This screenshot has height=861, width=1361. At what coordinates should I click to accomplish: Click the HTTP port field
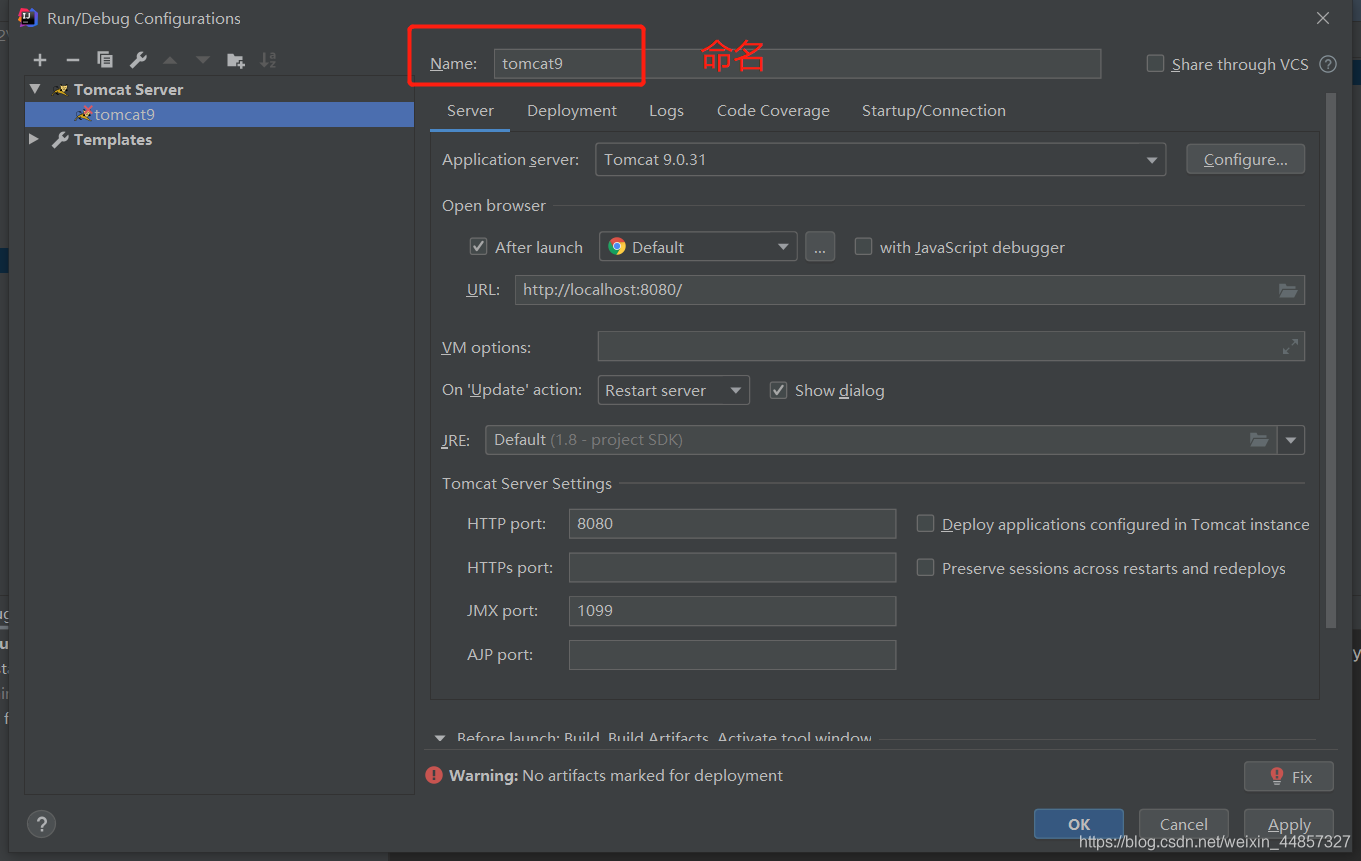732,524
